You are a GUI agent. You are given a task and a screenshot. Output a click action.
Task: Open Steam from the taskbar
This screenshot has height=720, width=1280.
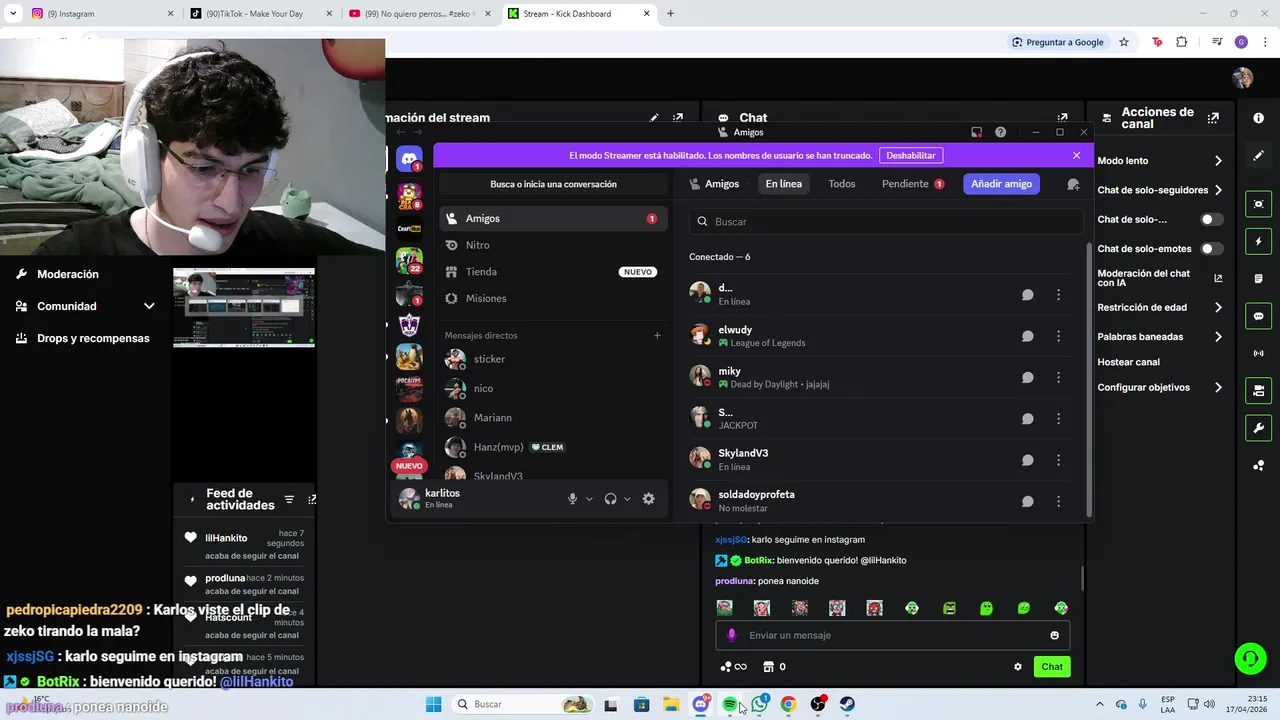coord(847,704)
